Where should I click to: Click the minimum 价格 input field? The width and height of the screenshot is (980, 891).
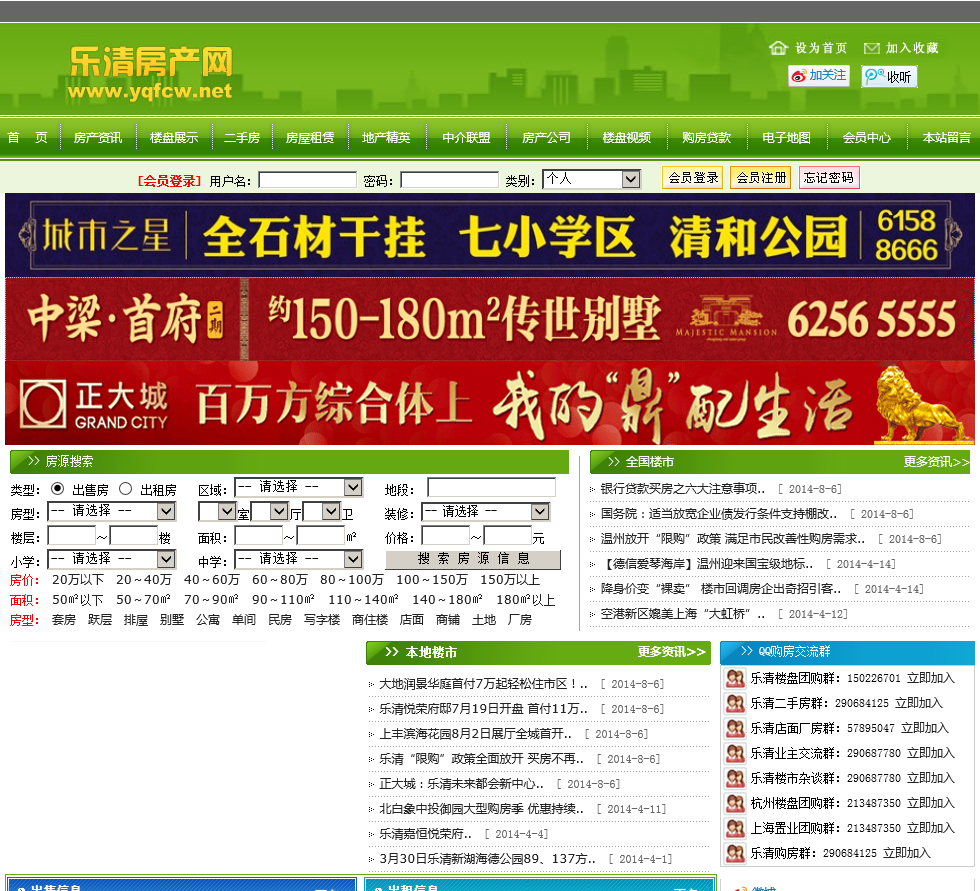pyautogui.click(x=446, y=536)
